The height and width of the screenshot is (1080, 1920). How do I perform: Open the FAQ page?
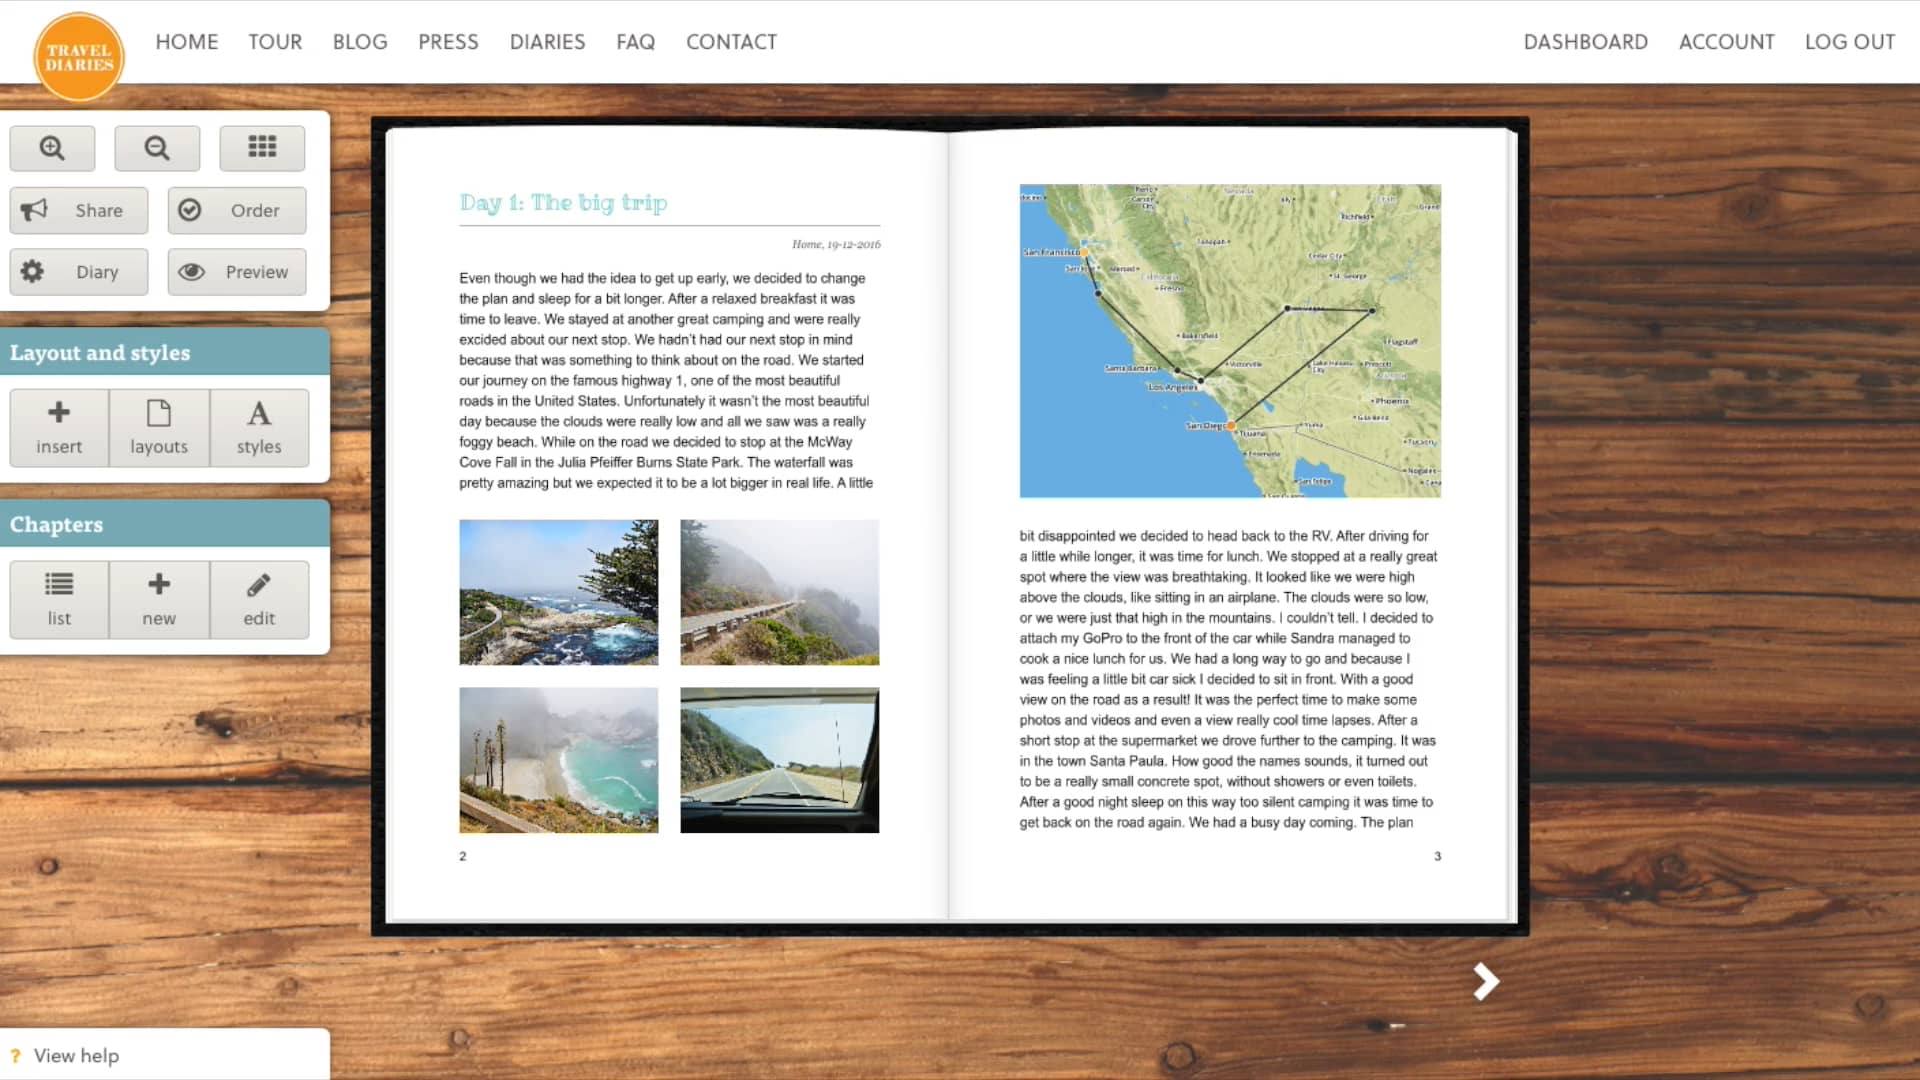pos(636,42)
